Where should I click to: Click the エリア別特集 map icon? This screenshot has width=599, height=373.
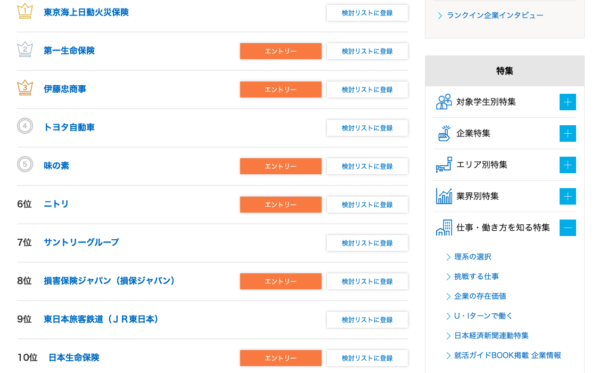(444, 165)
